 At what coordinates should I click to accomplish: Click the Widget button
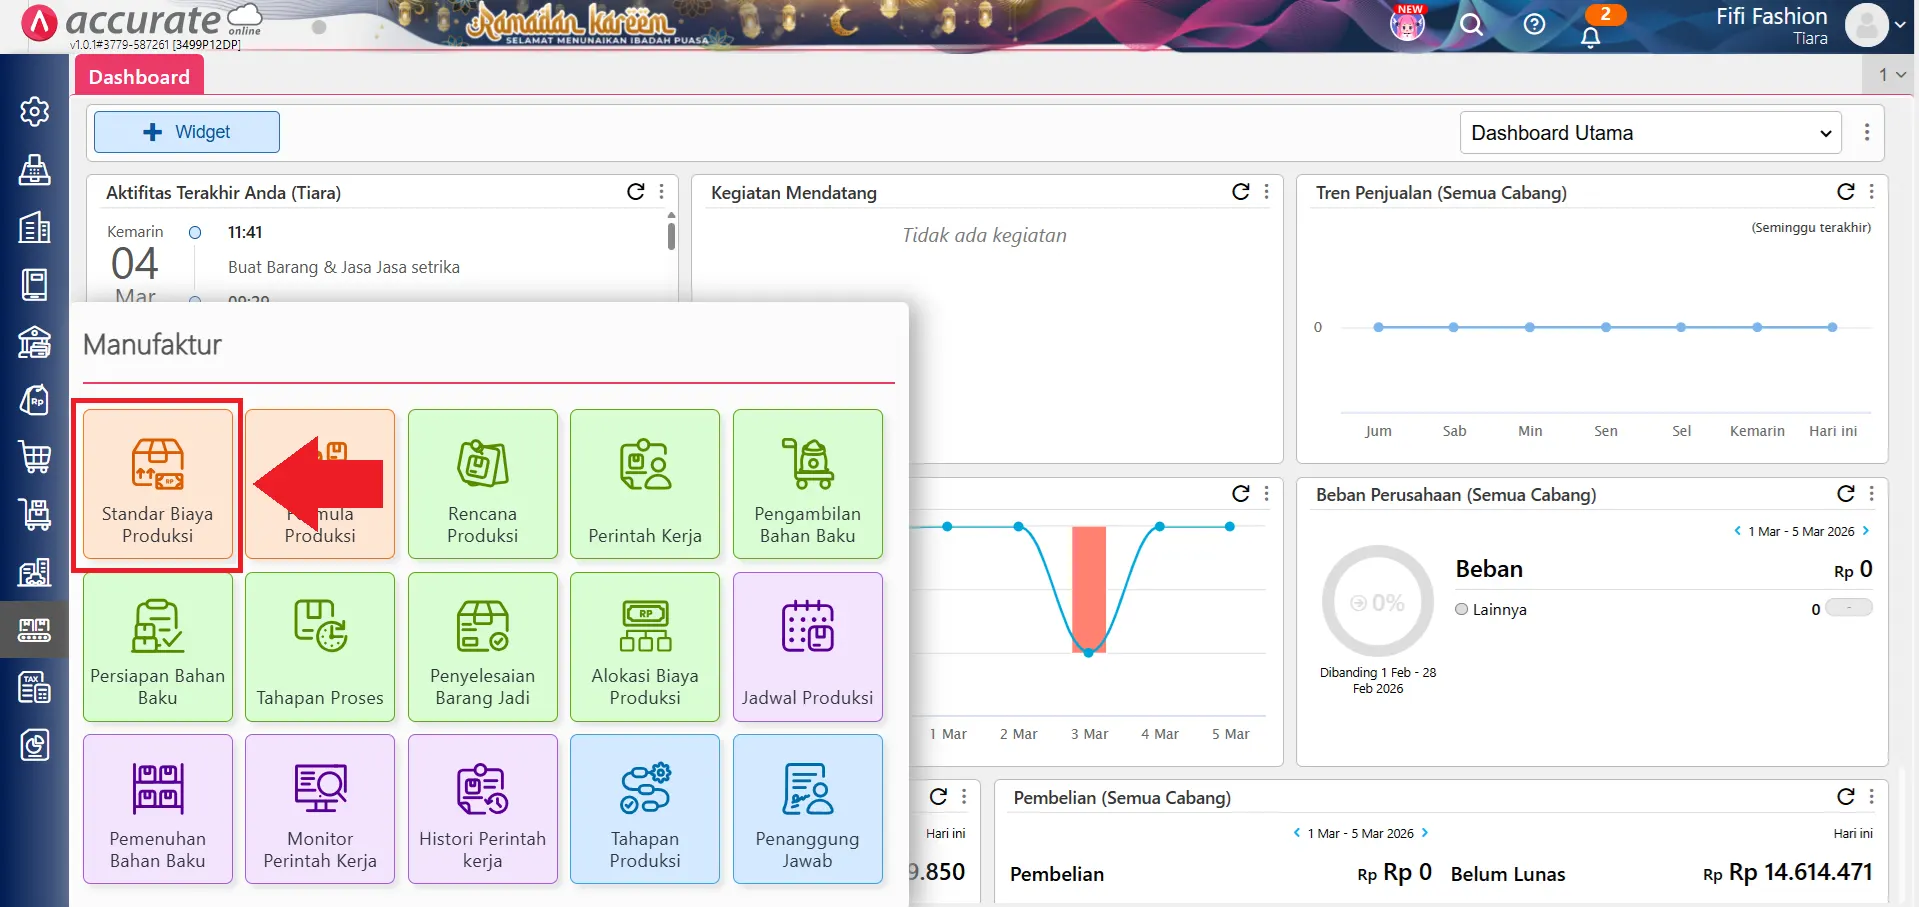point(186,131)
